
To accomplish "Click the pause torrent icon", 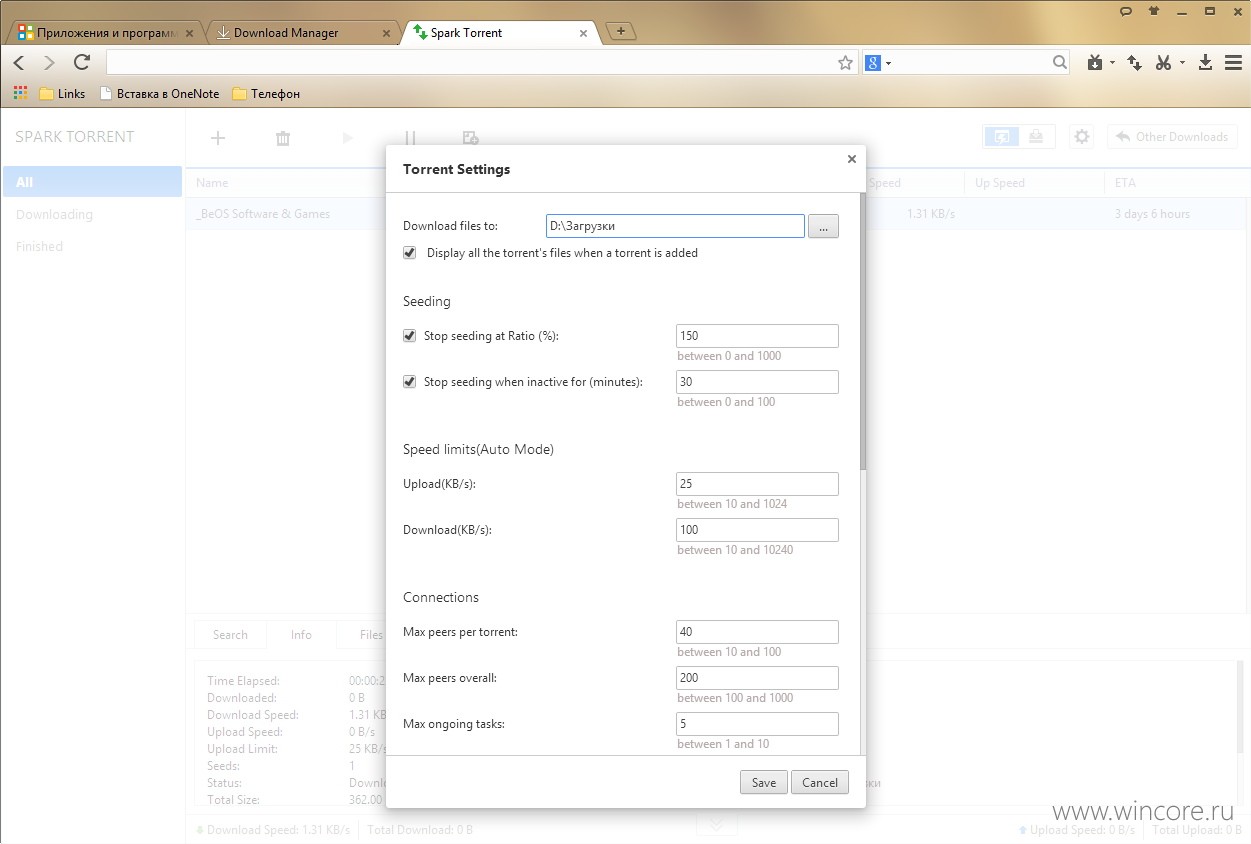I will point(410,138).
